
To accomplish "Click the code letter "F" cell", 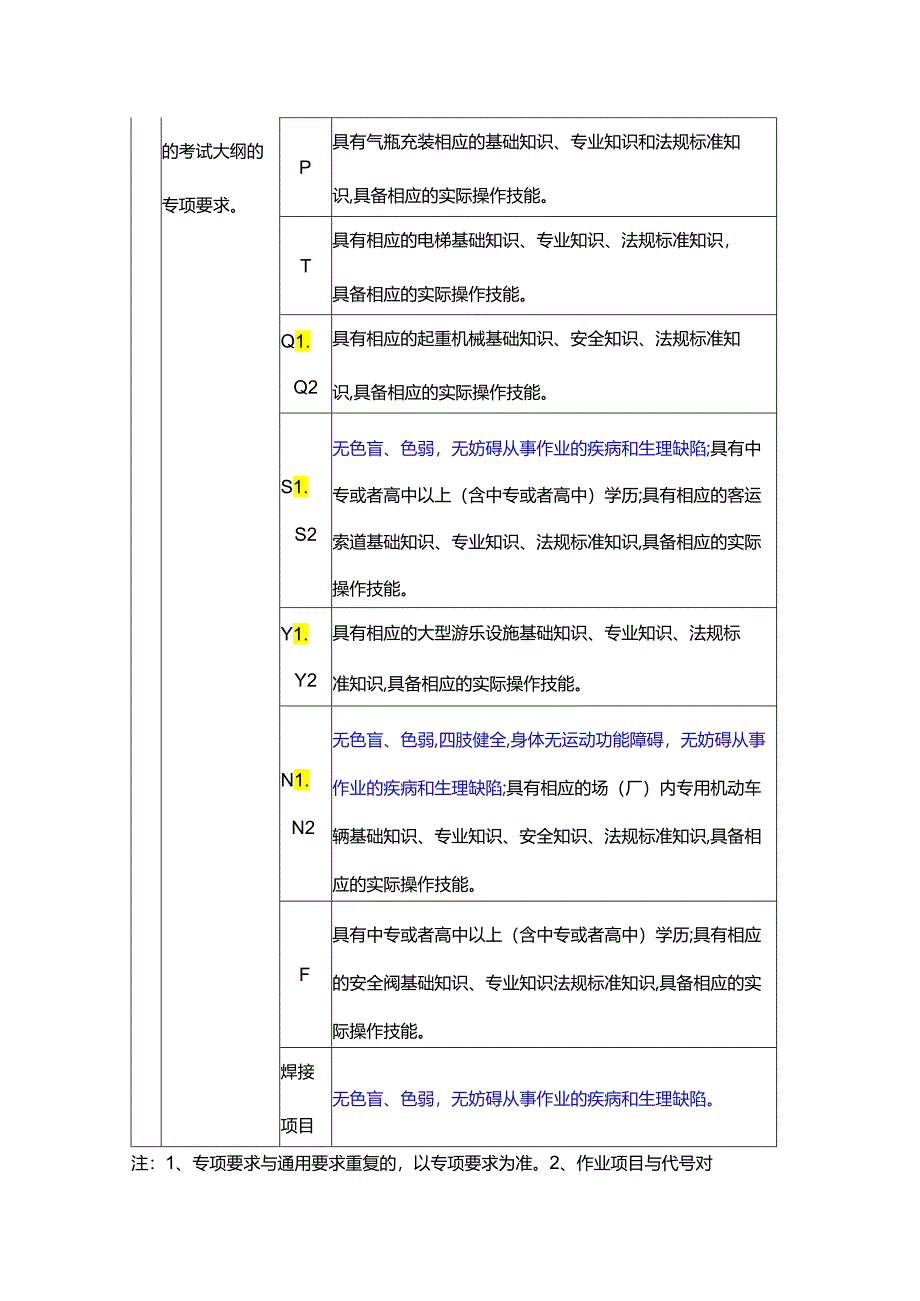I will click(x=303, y=973).
